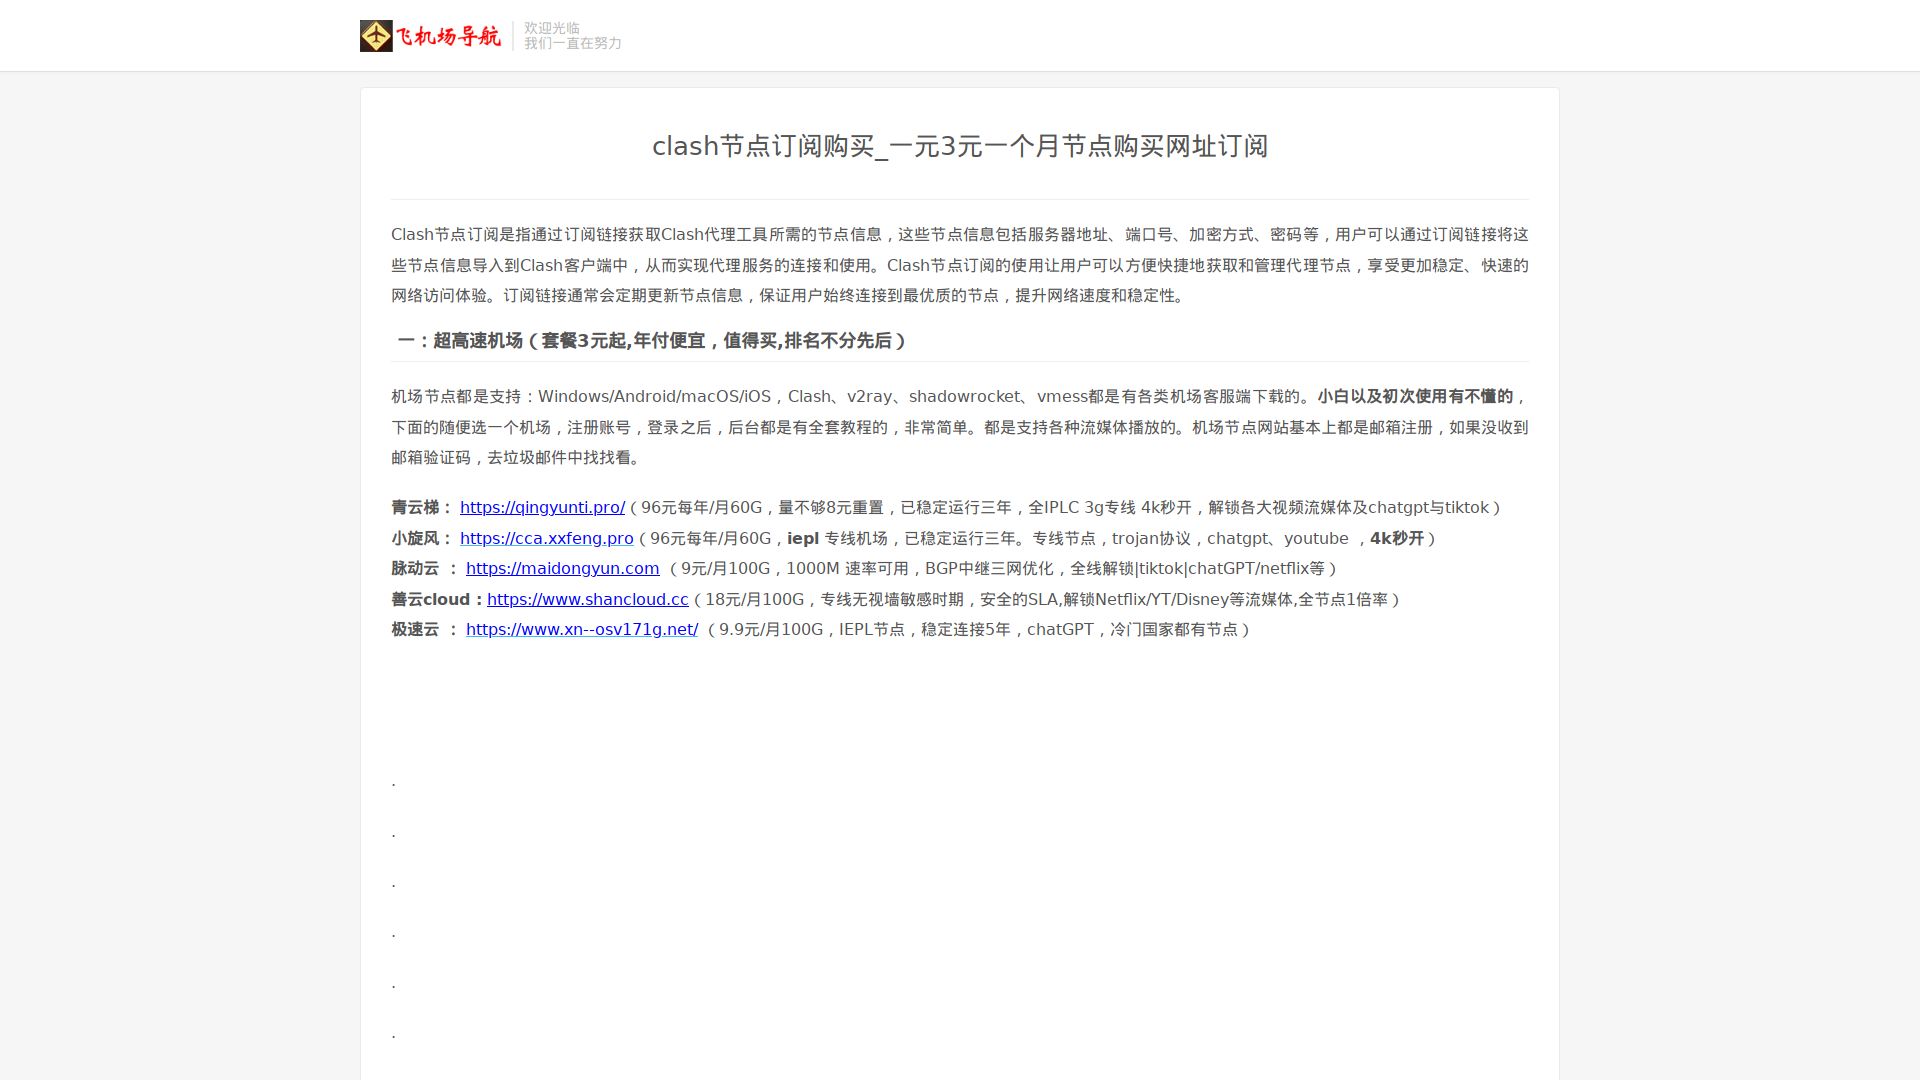Click the bold iepl text in 小旋风 line
This screenshot has height=1080, width=1920.
coord(802,539)
